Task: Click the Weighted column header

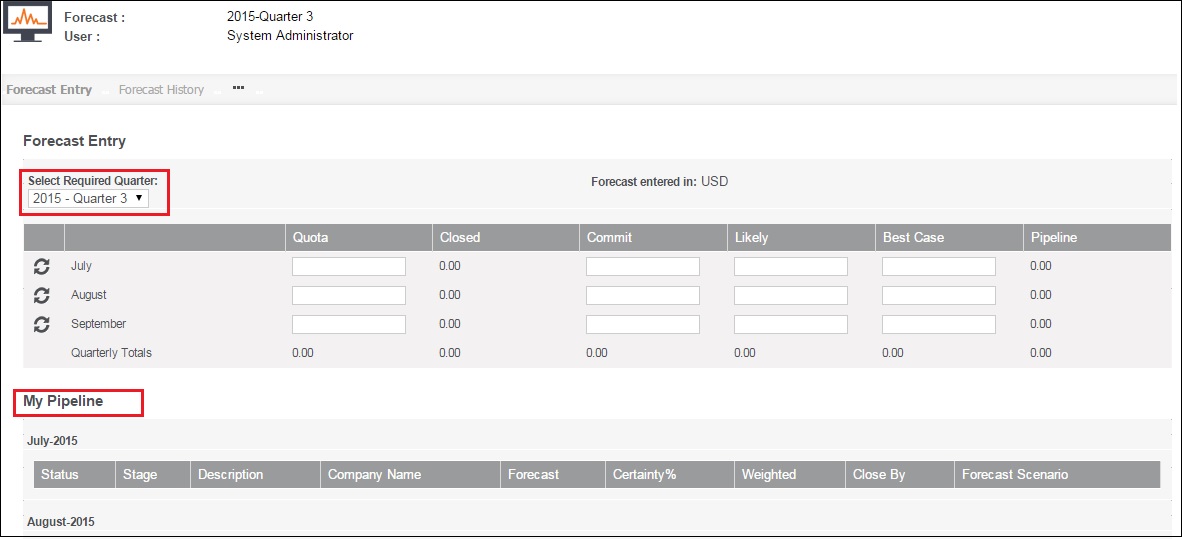Action: point(790,474)
